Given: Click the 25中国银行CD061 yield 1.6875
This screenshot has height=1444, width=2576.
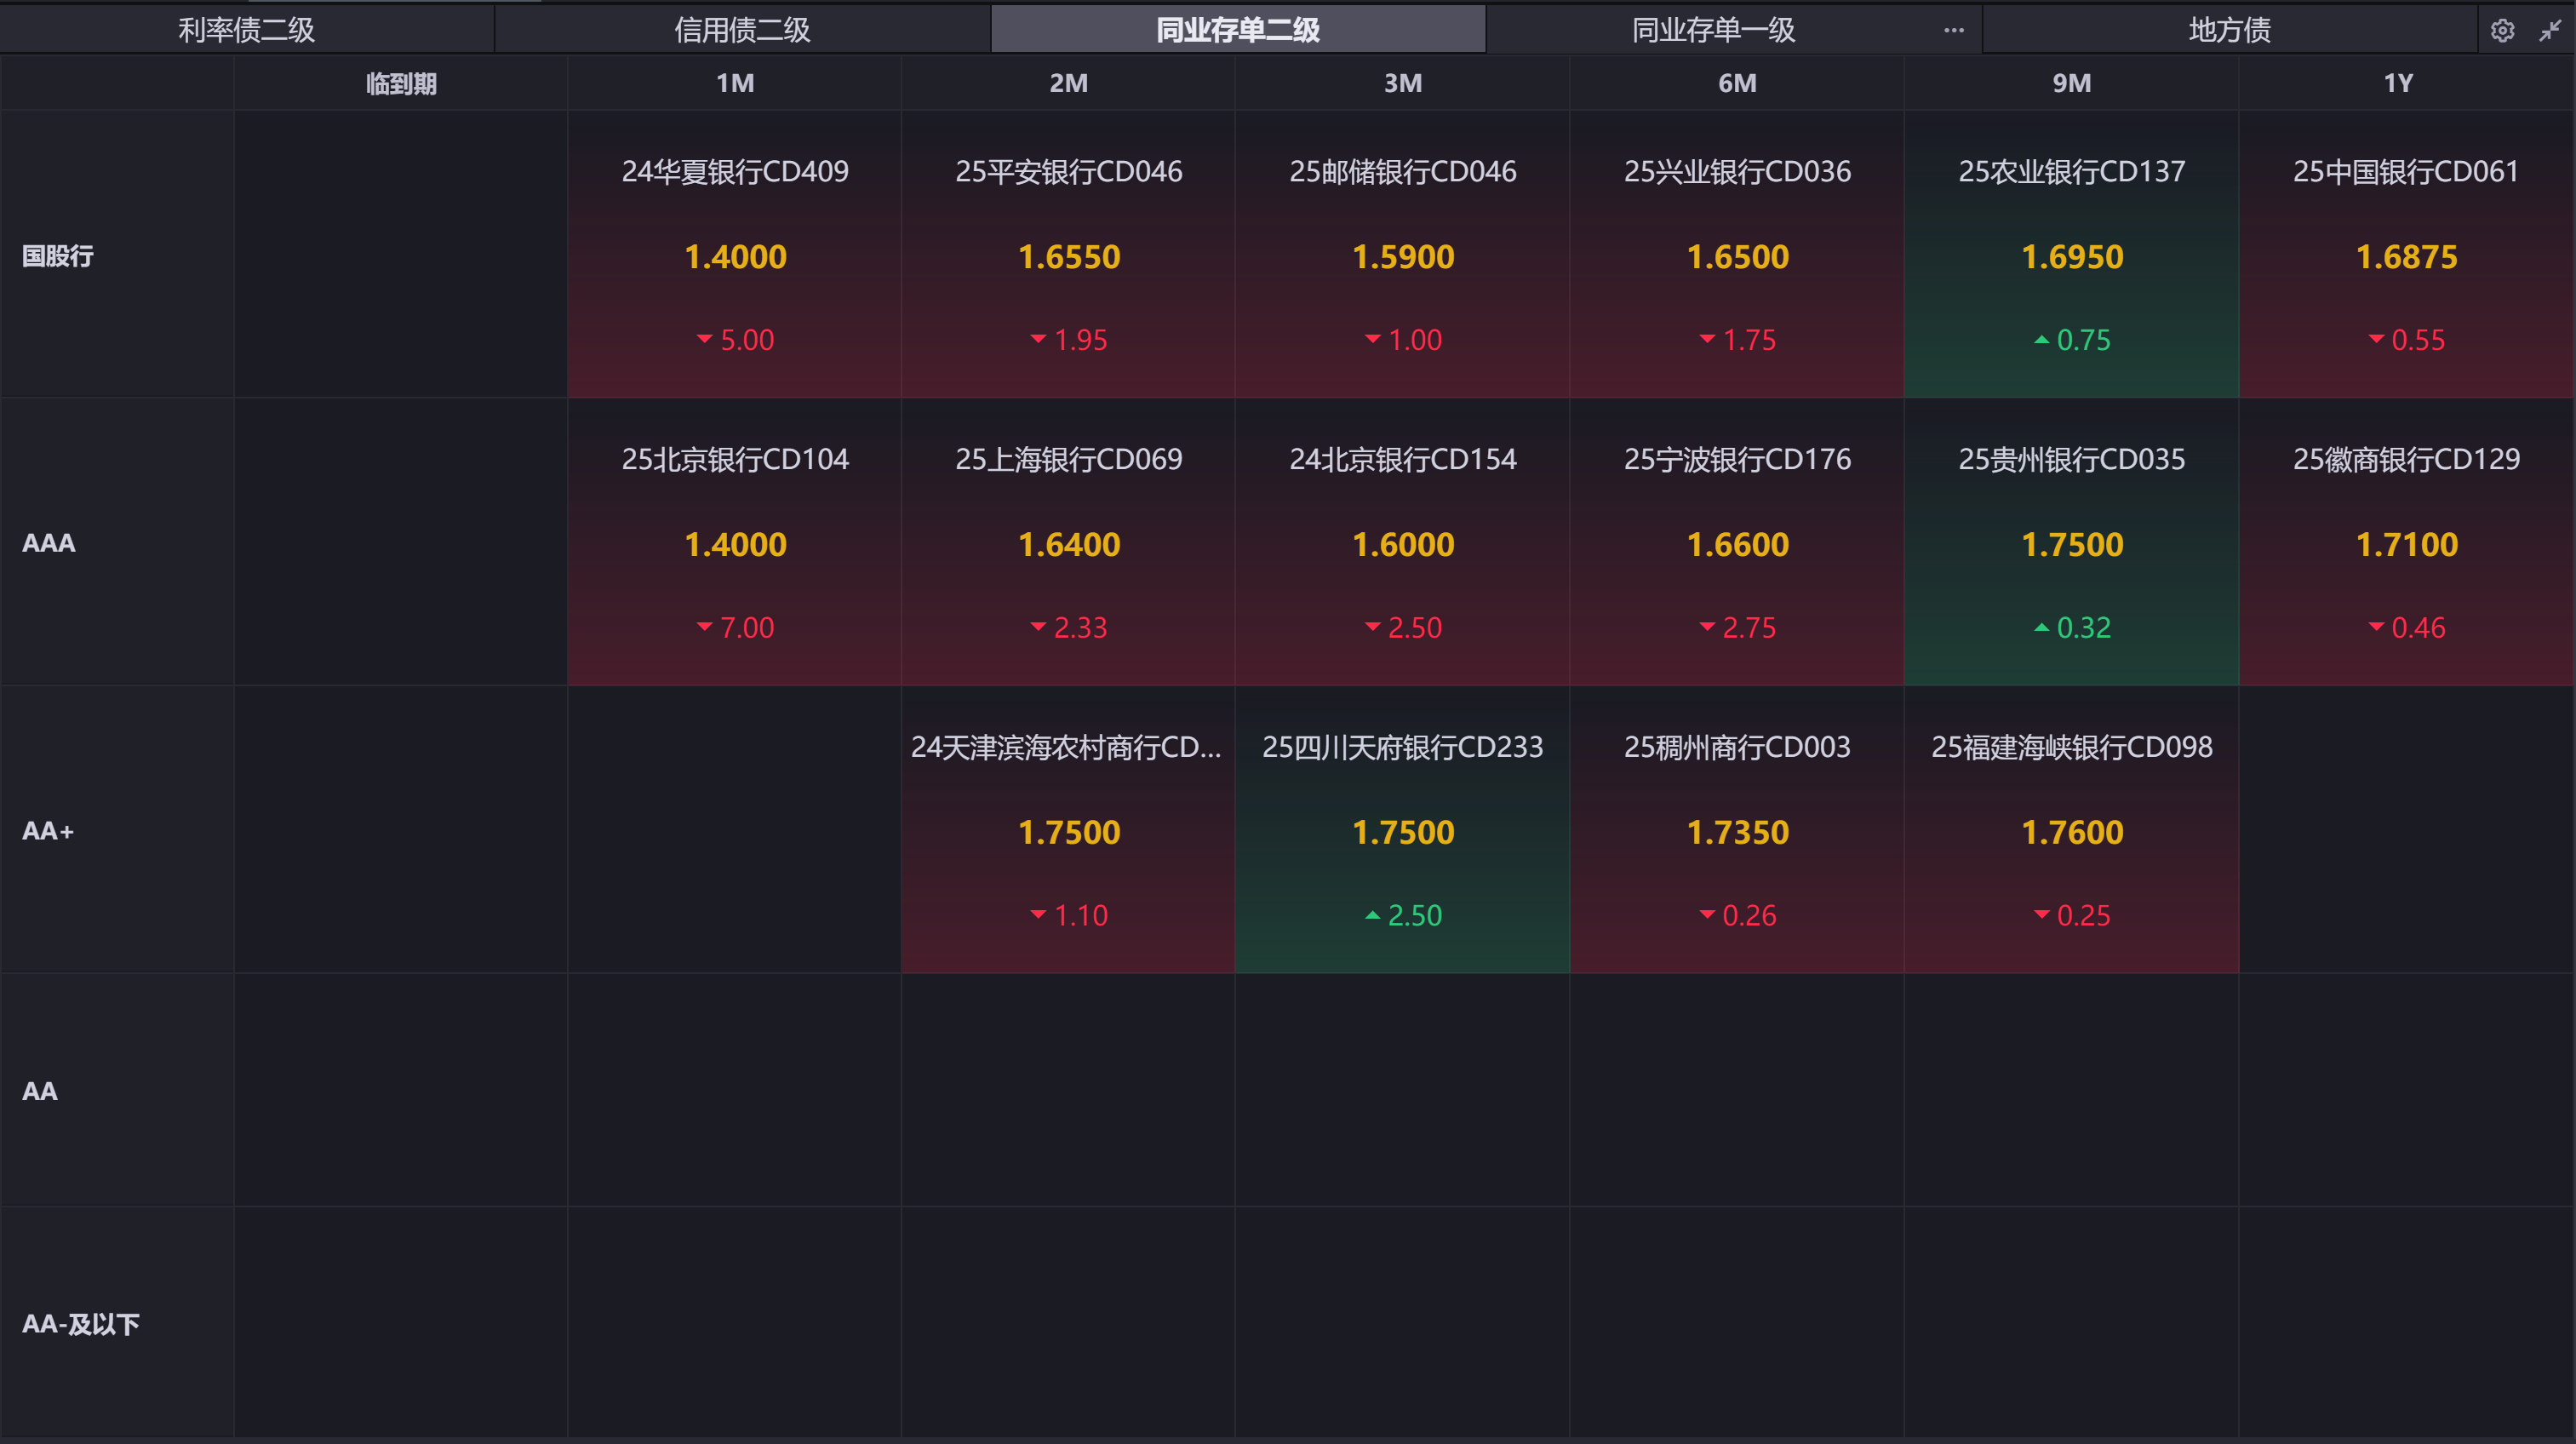Looking at the screenshot, I should point(2406,257).
